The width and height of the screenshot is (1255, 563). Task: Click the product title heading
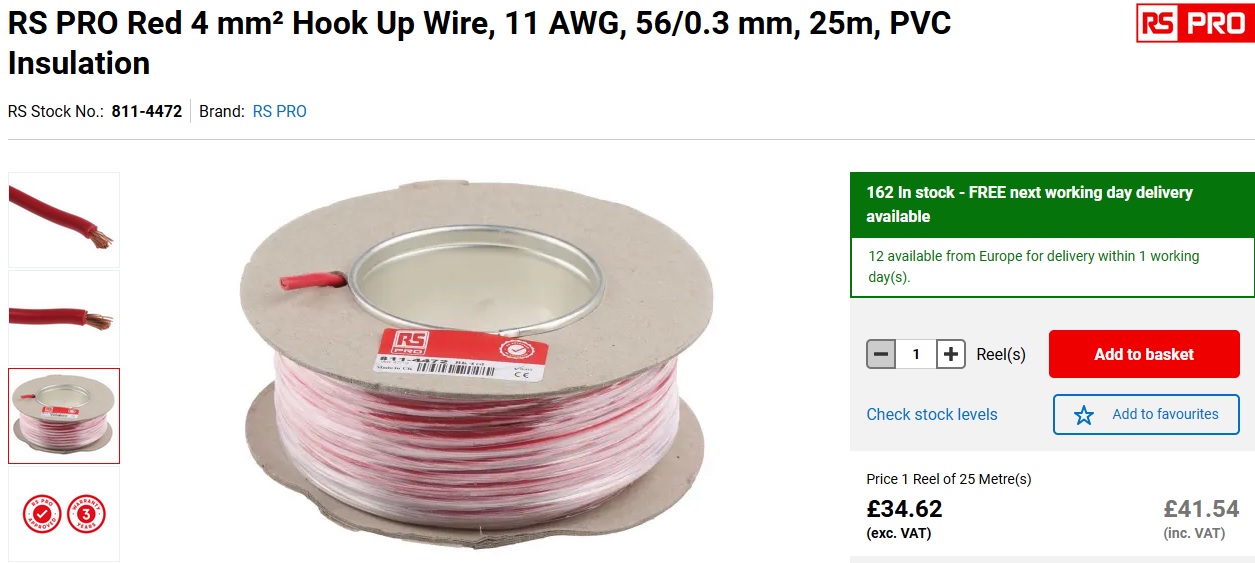click(x=480, y=43)
